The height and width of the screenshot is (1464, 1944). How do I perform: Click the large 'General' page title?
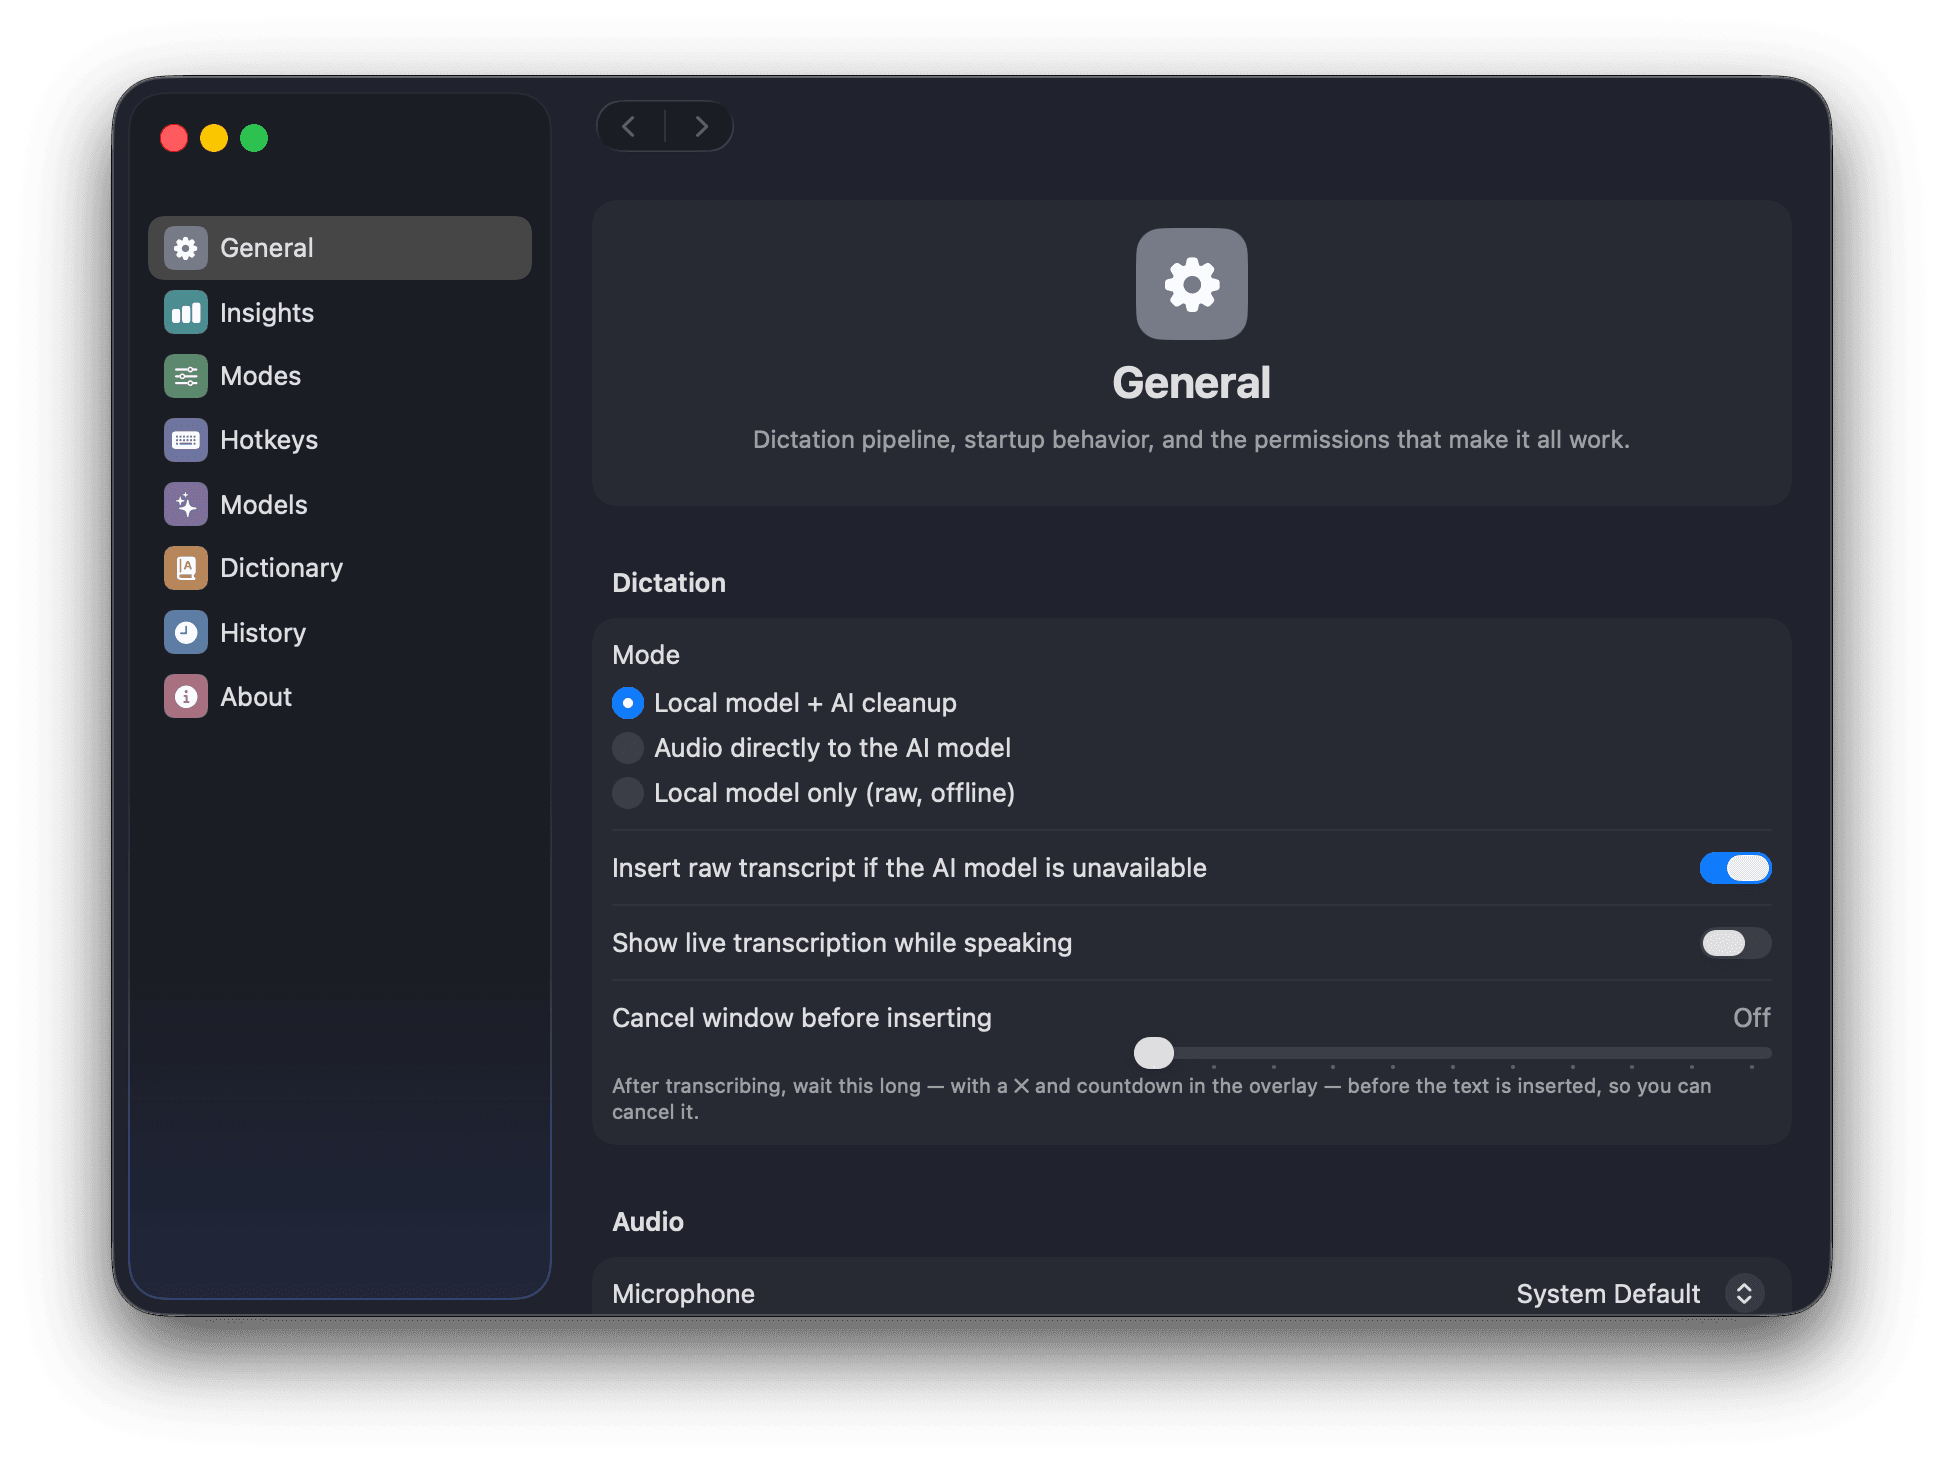[1191, 383]
